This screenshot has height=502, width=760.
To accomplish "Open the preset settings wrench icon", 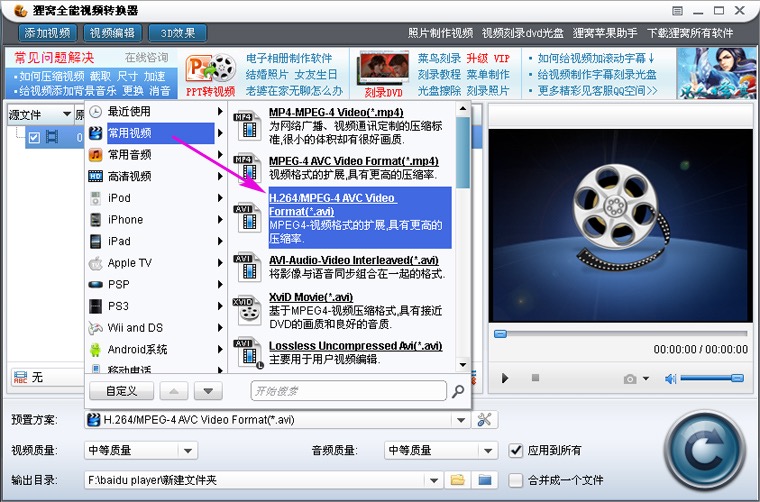I will 484,420.
